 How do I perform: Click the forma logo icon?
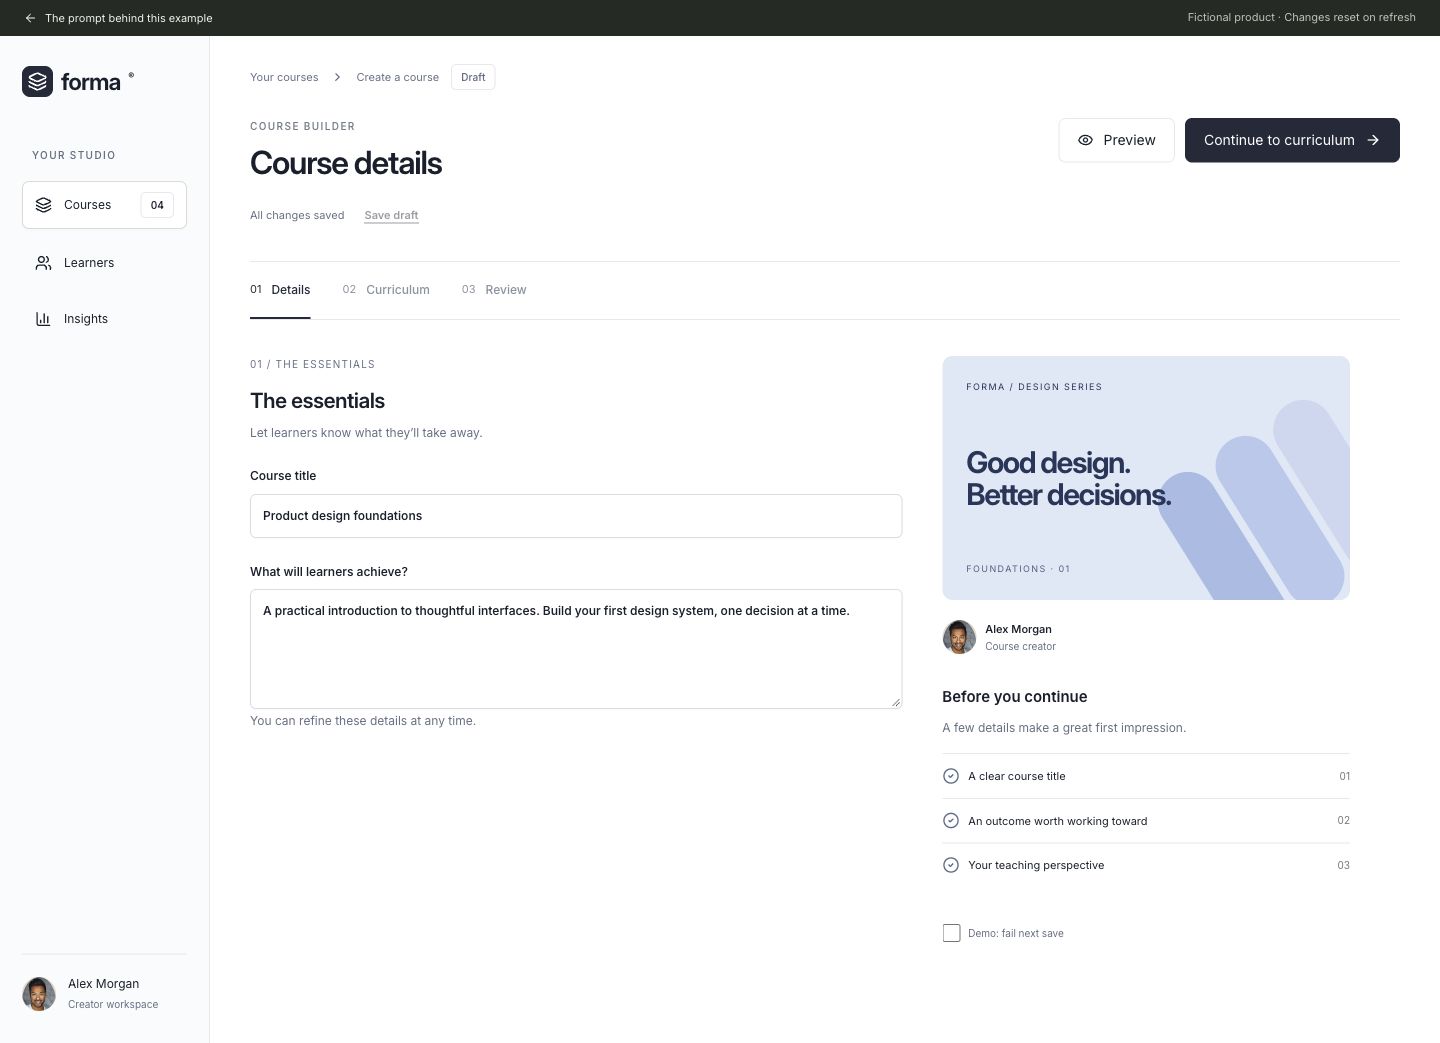[38, 81]
